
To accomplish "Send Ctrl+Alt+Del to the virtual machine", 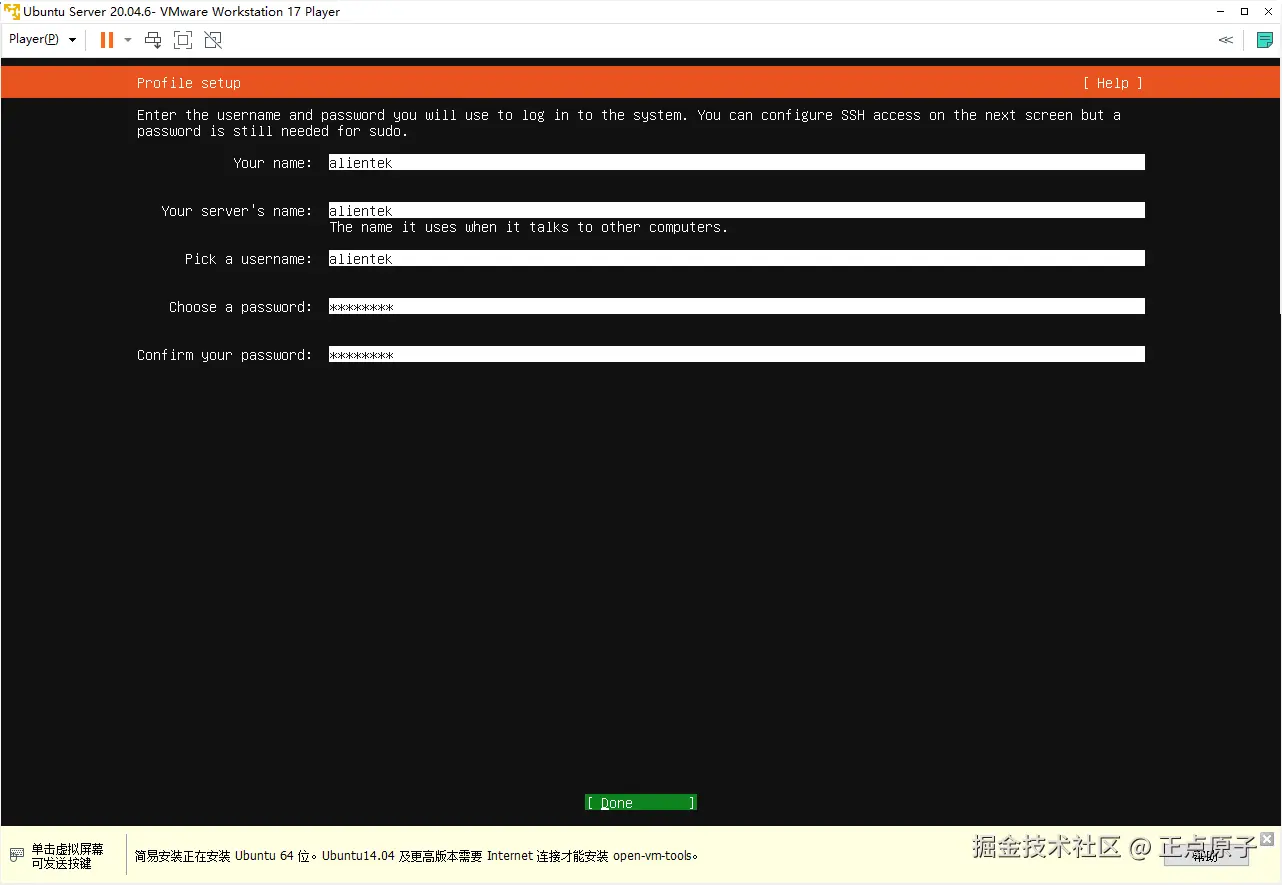I will pos(153,40).
